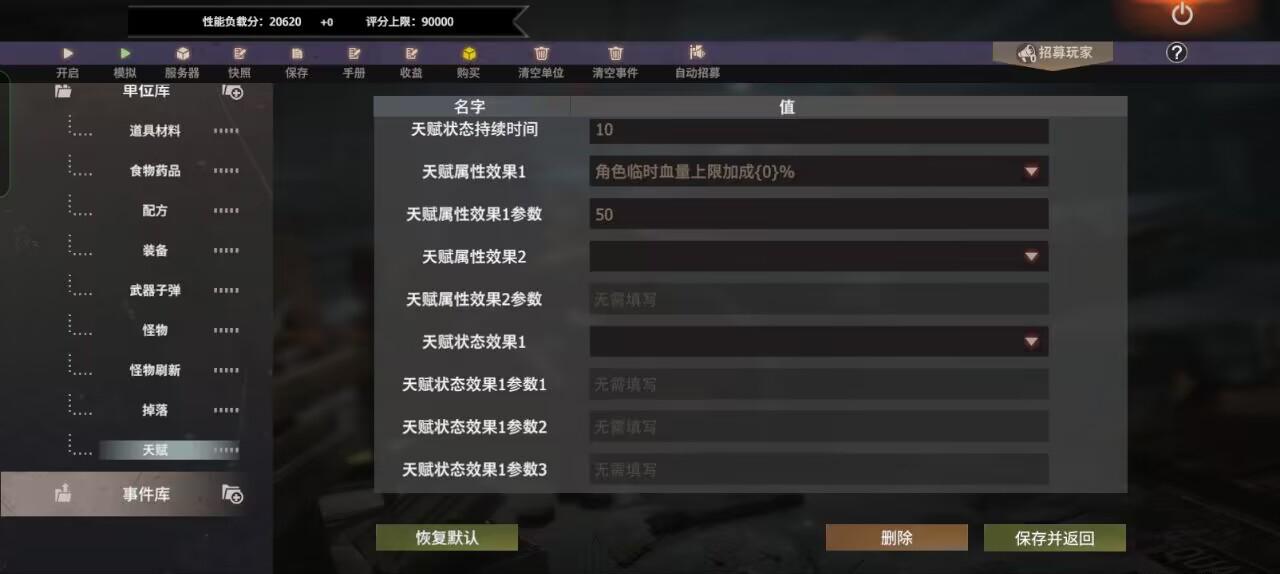Click the 清空事件 trash icon
1280x574 pixels.
point(615,54)
